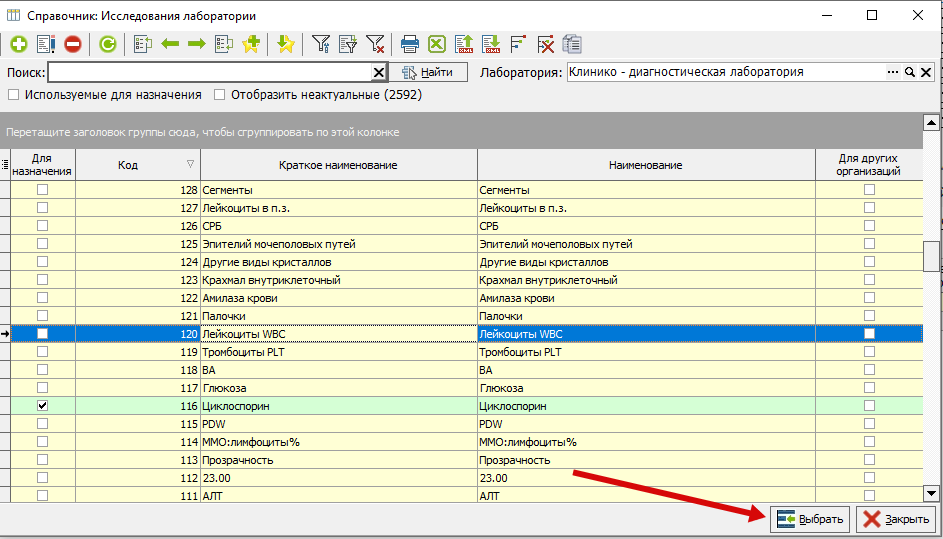Screen dimensions: 943x539
Task: Check 'Для назначения' for Глюкоза row
Action: pos(43,388)
